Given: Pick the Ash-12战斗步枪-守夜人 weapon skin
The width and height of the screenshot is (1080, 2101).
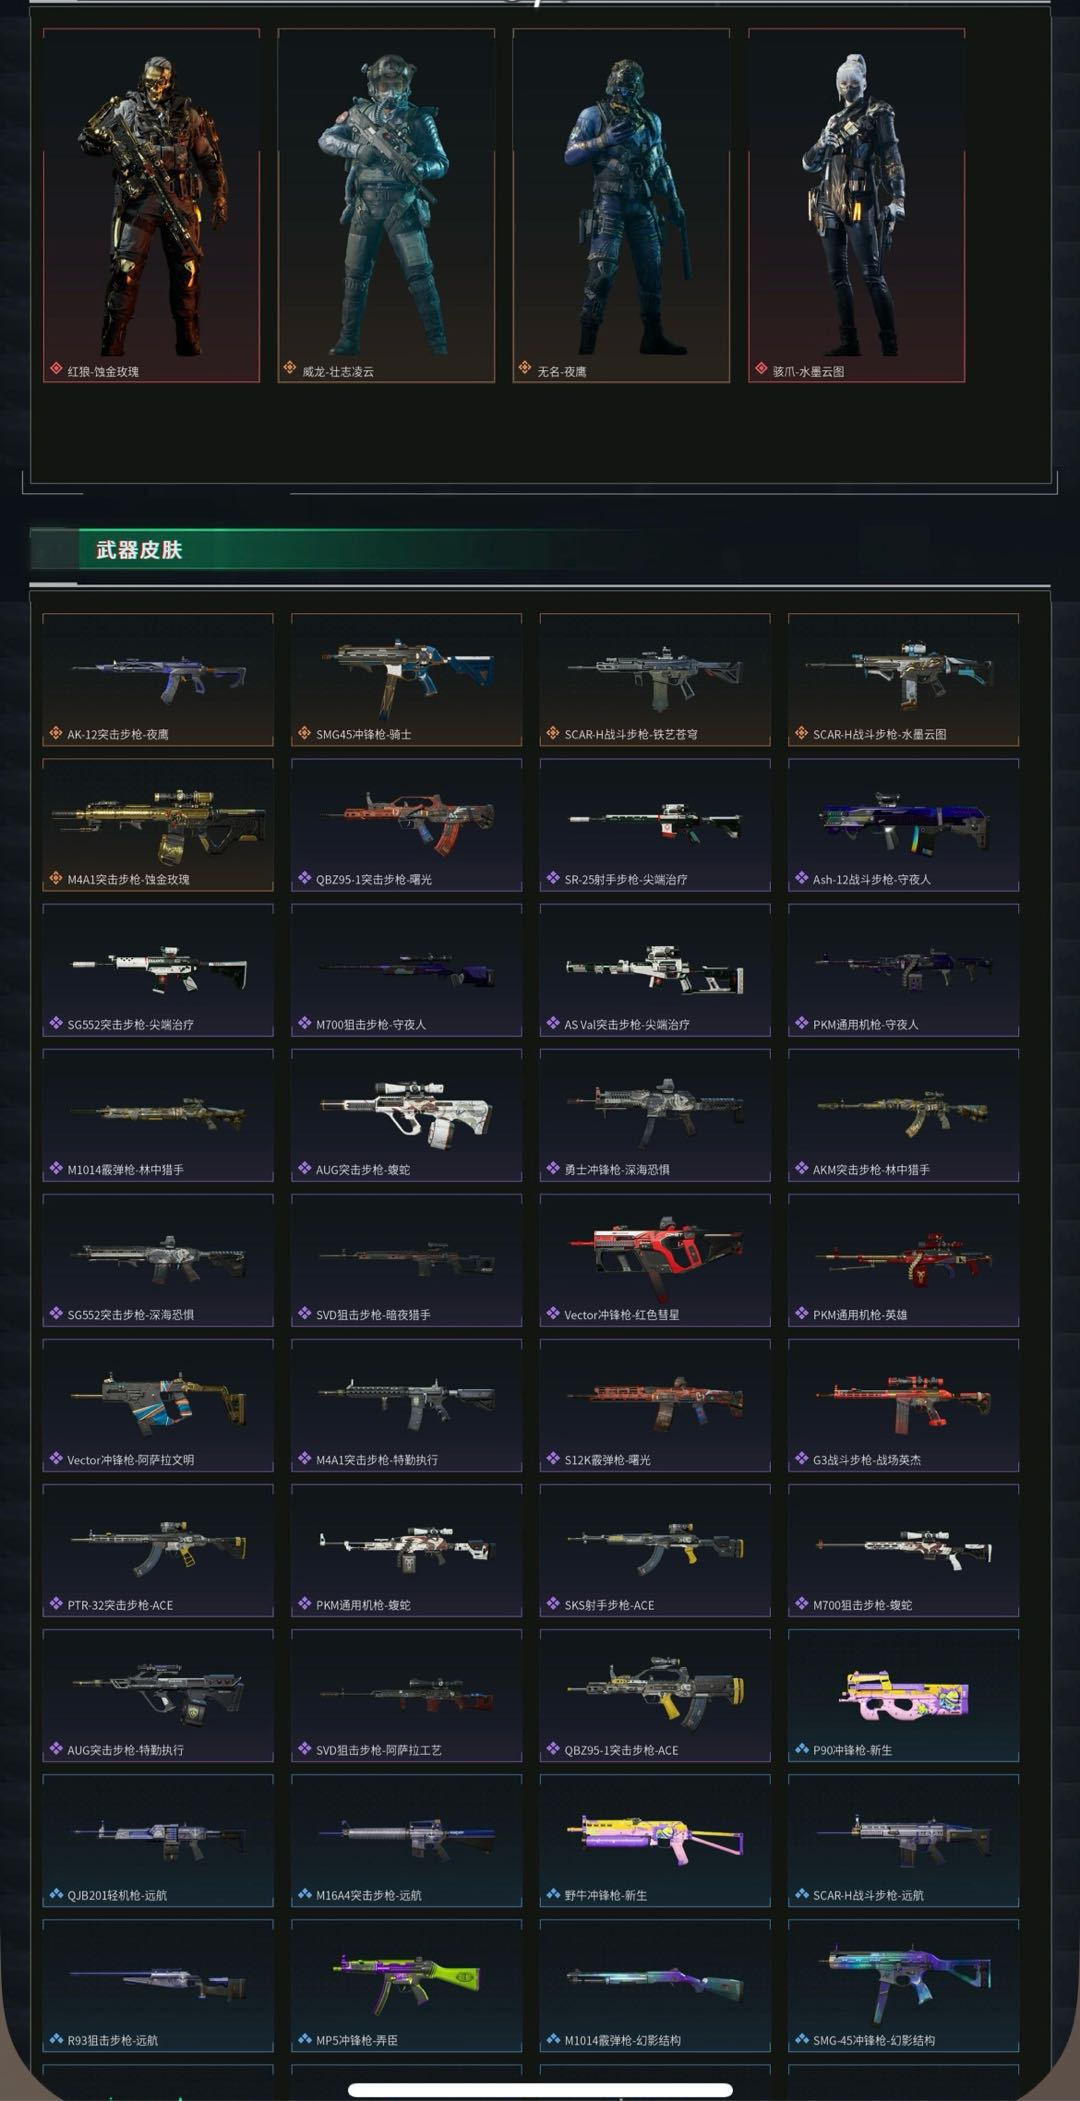Looking at the screenshot, I should [903, 825].
